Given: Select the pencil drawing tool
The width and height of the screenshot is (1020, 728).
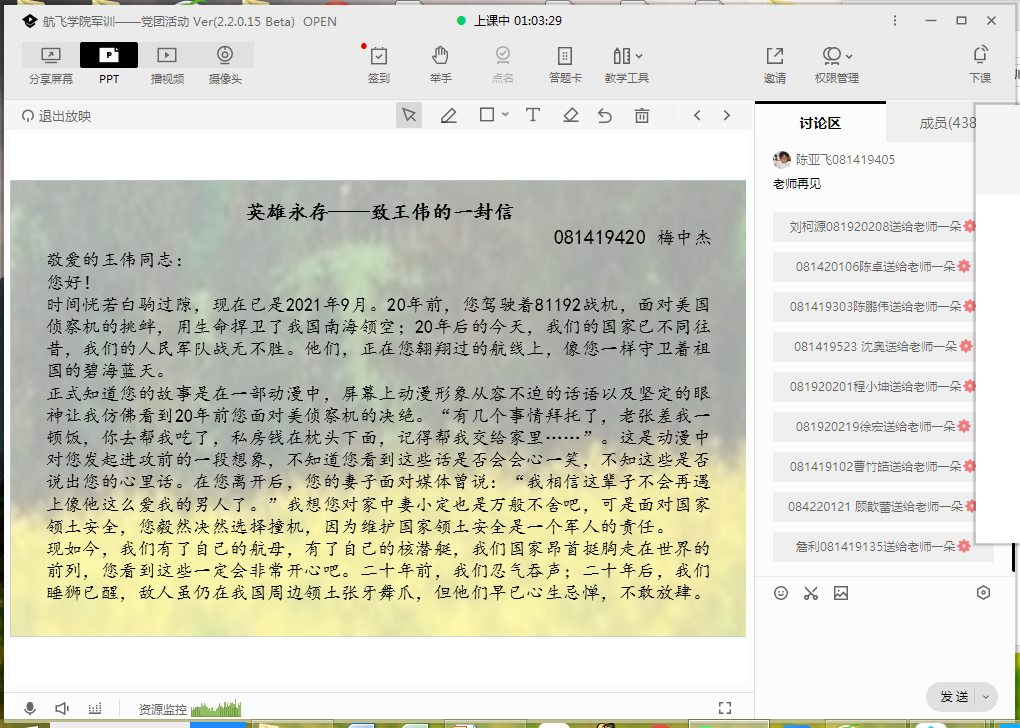Looking at the screenshot, I should [449, 116].
